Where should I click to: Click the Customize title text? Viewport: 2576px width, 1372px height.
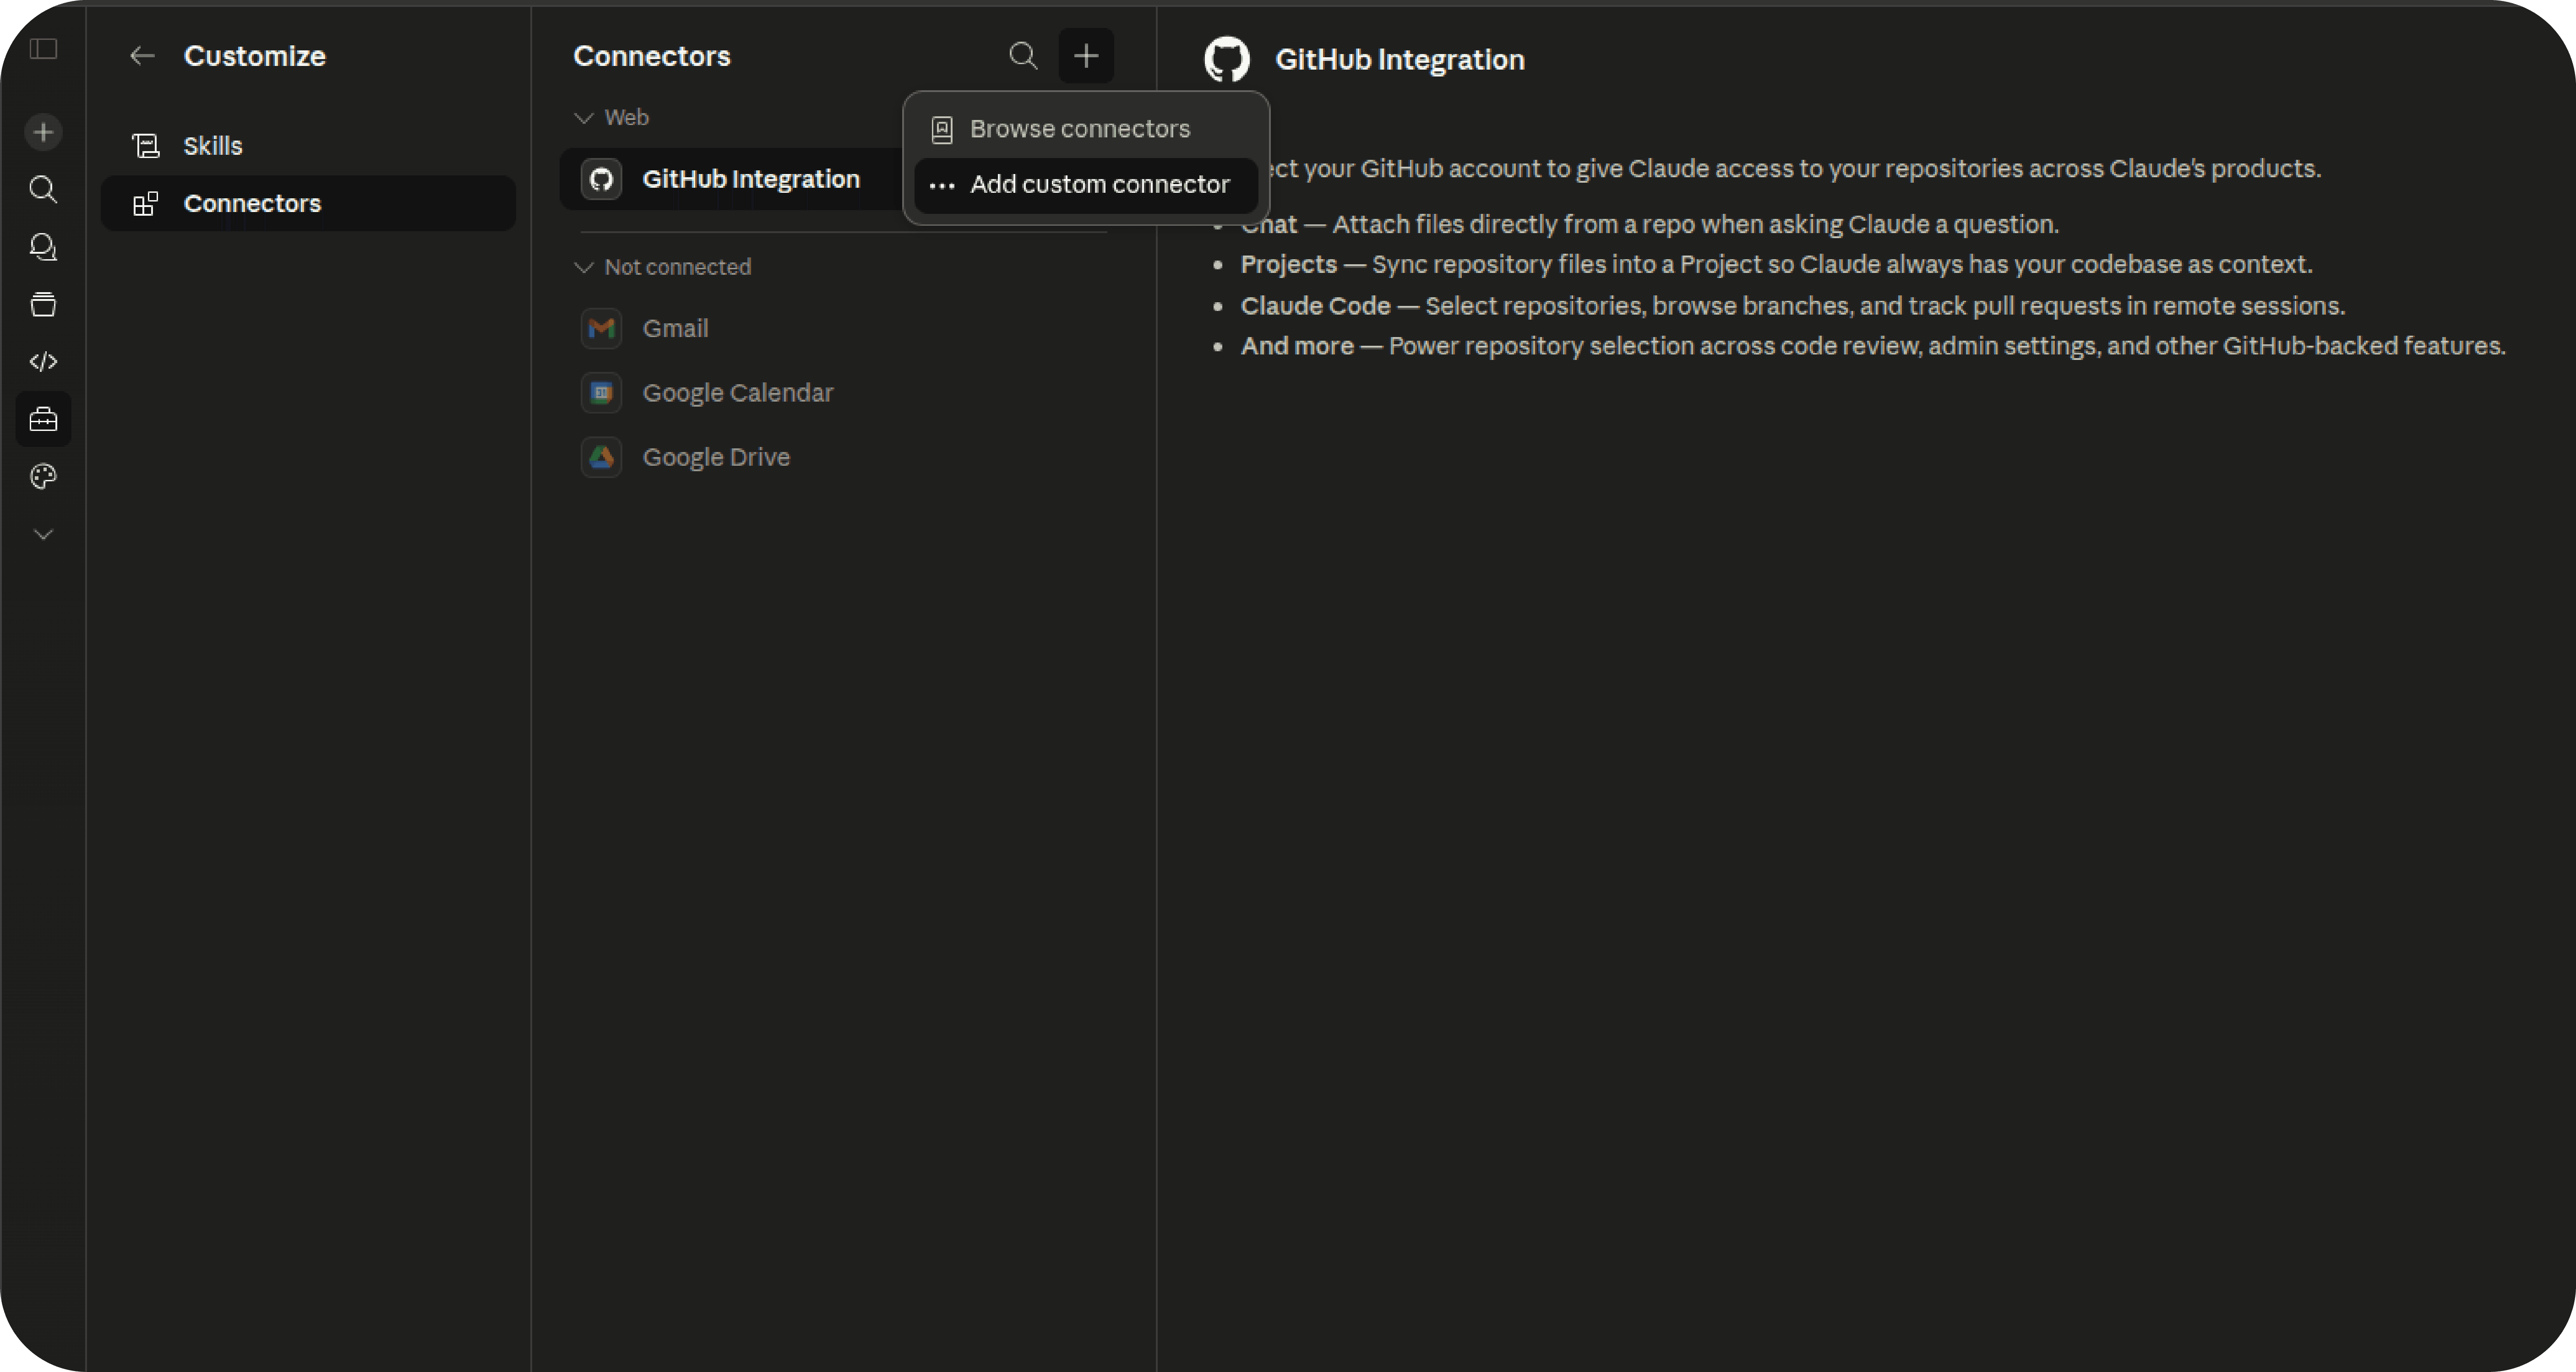coord(254,56)
